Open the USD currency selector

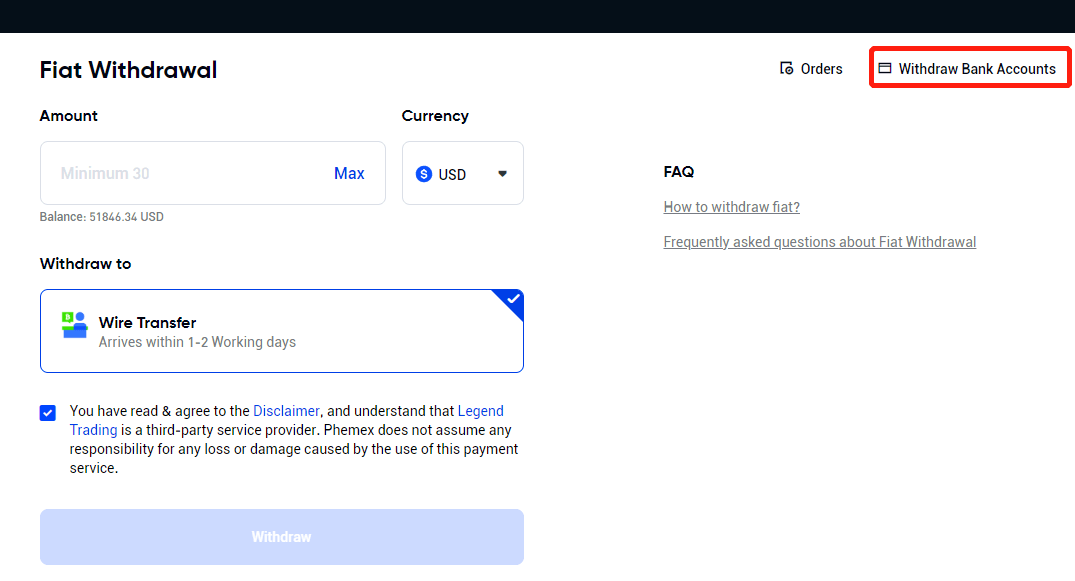463,173
